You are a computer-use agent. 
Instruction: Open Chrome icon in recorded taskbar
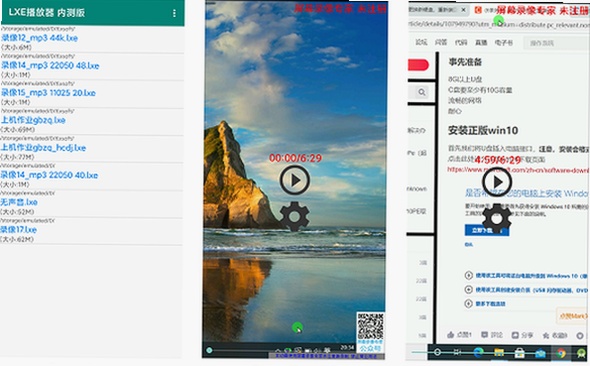pos(561,353)
